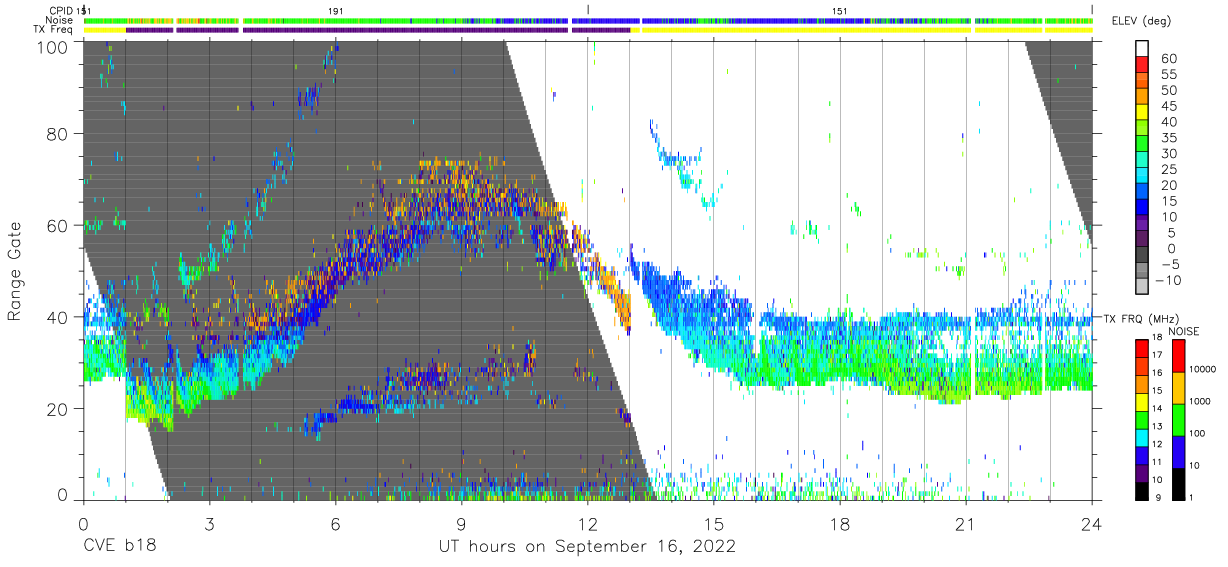Screen dimensions: 1228x567
Task: Click the '-10' label on the ELEV scale
Action: point(1167,281)
